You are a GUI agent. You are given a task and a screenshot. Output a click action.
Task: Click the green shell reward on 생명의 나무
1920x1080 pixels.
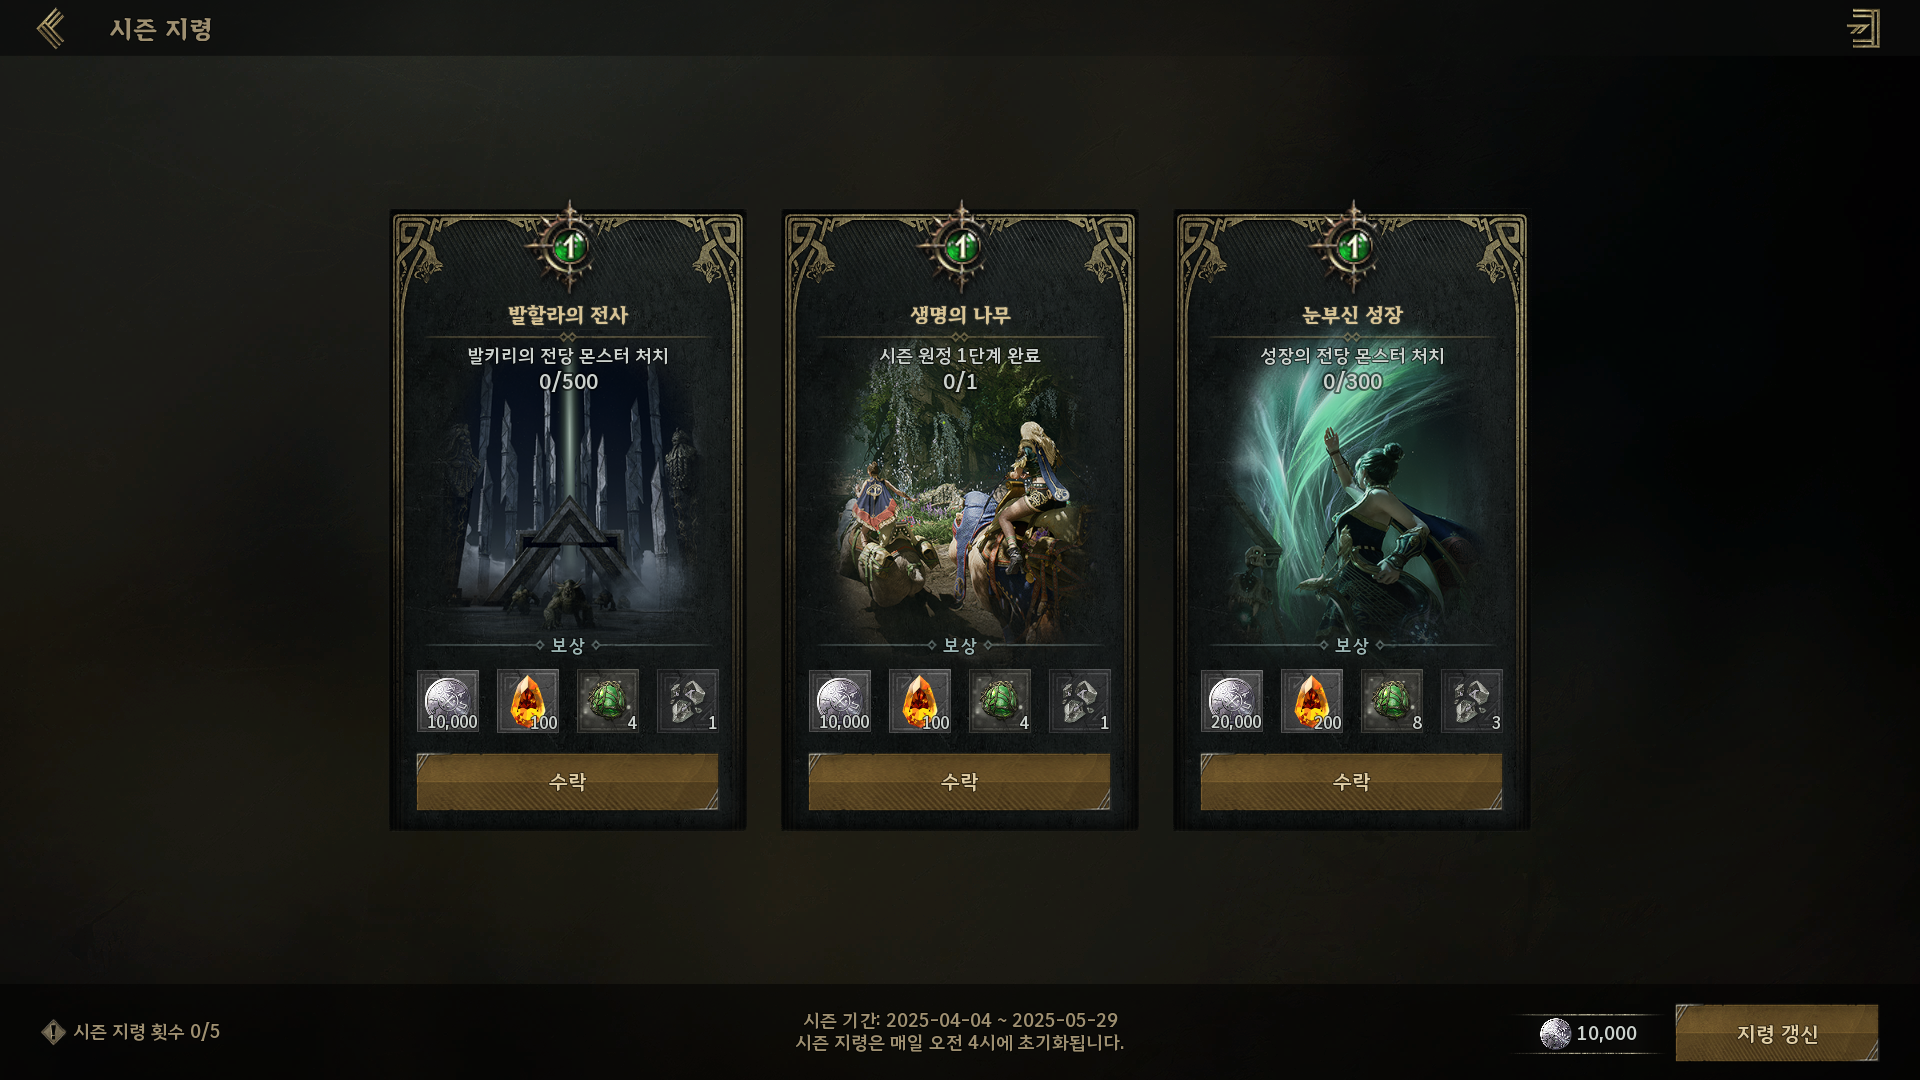(x=1000, y=701)
